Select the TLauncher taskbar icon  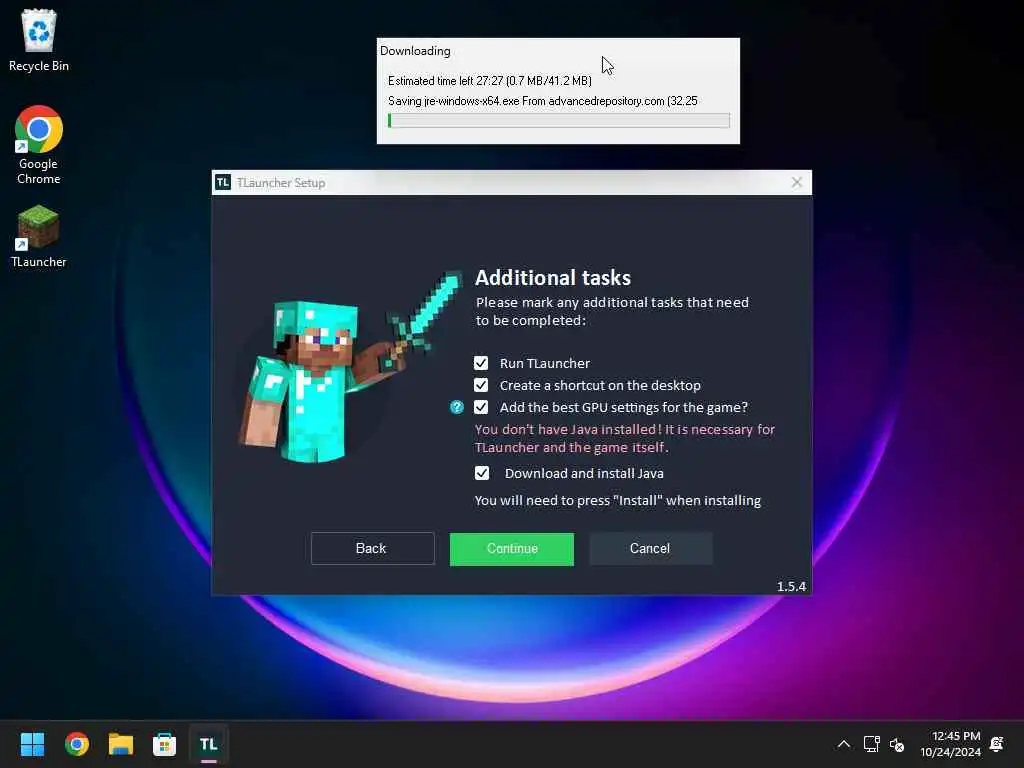[208, 744]
